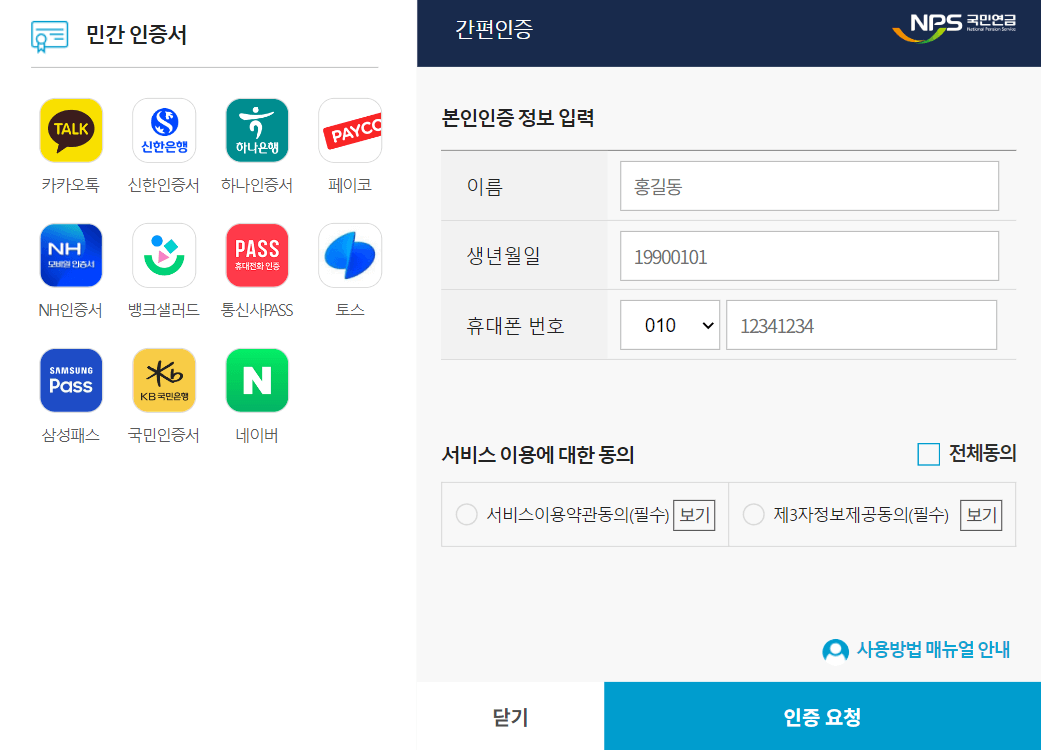Image resolution: width=1041 pixels, height=750 pixels.
Task: Pick the PAYCO authentication provider
Action: pyautogui.click(x=349, y=130)
